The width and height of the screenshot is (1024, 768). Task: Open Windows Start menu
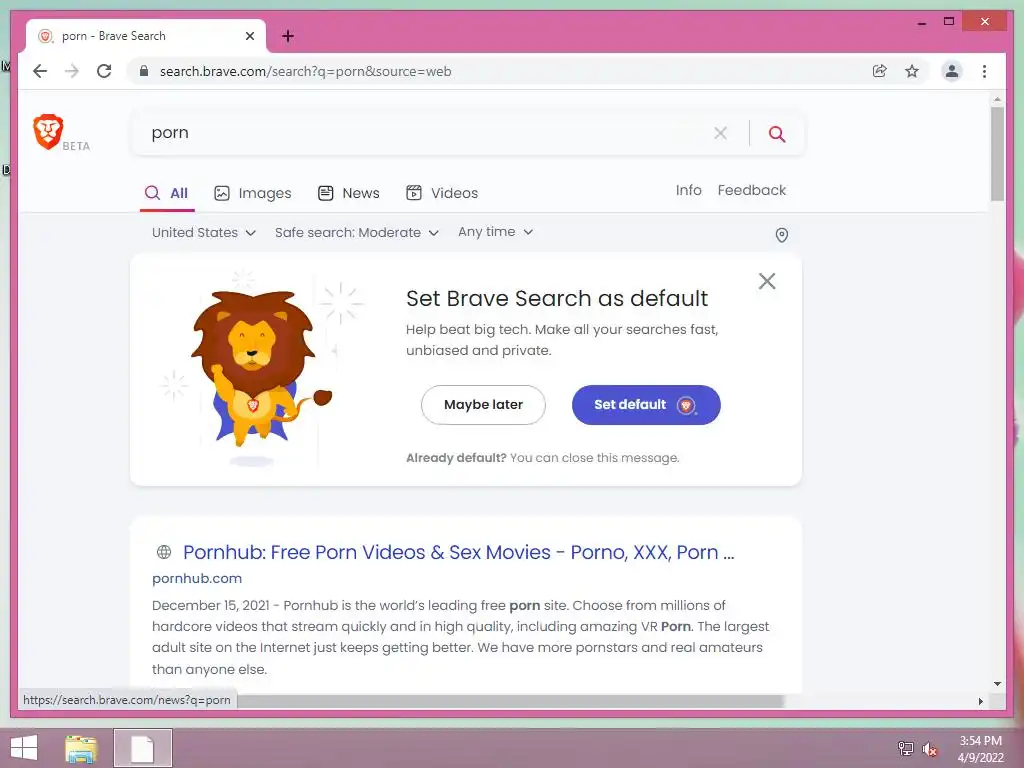pos(24,748)
